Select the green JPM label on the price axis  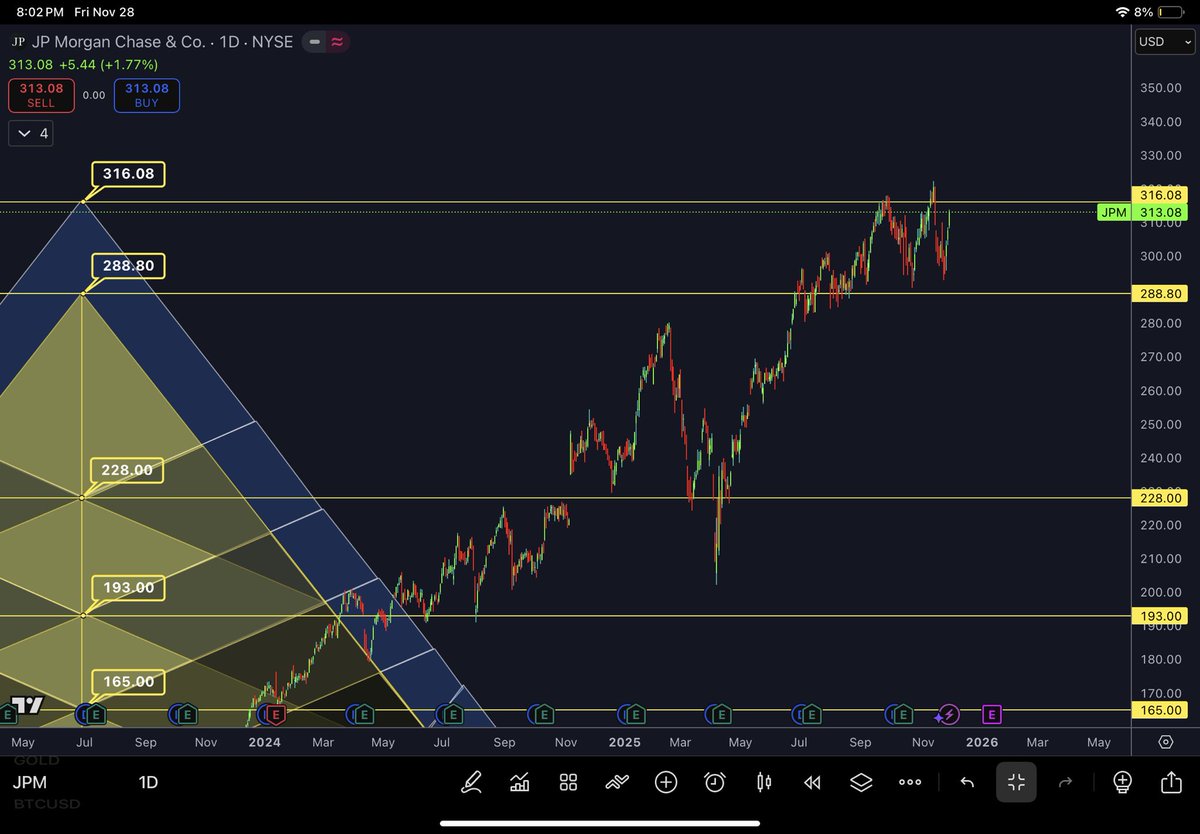coord(1113,212)
